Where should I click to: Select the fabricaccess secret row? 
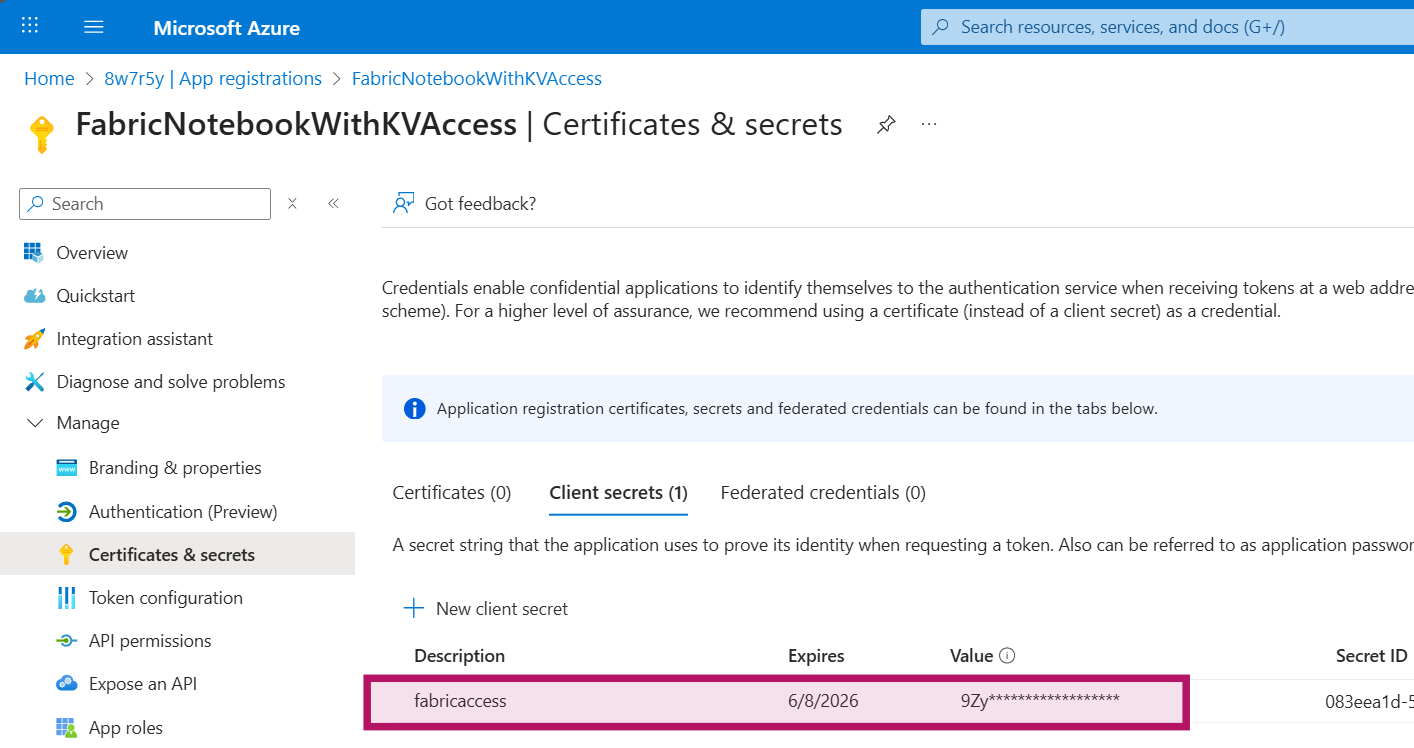pyautogui.click(x=460, y=701)
